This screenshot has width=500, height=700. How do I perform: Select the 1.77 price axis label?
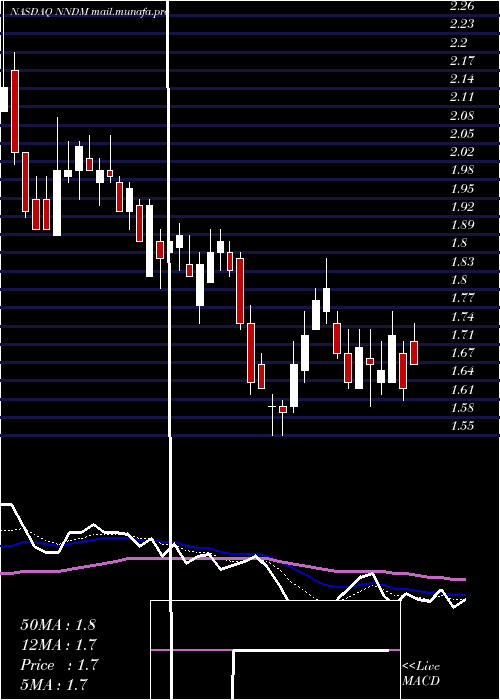pos(462,298)
